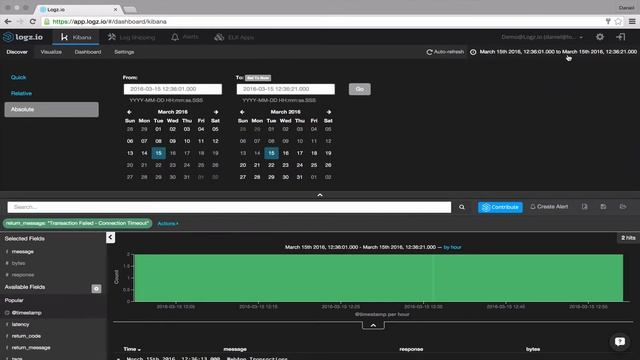The image size is (640, 360).
Task: Click the green histogram bar
Action: 379,278
